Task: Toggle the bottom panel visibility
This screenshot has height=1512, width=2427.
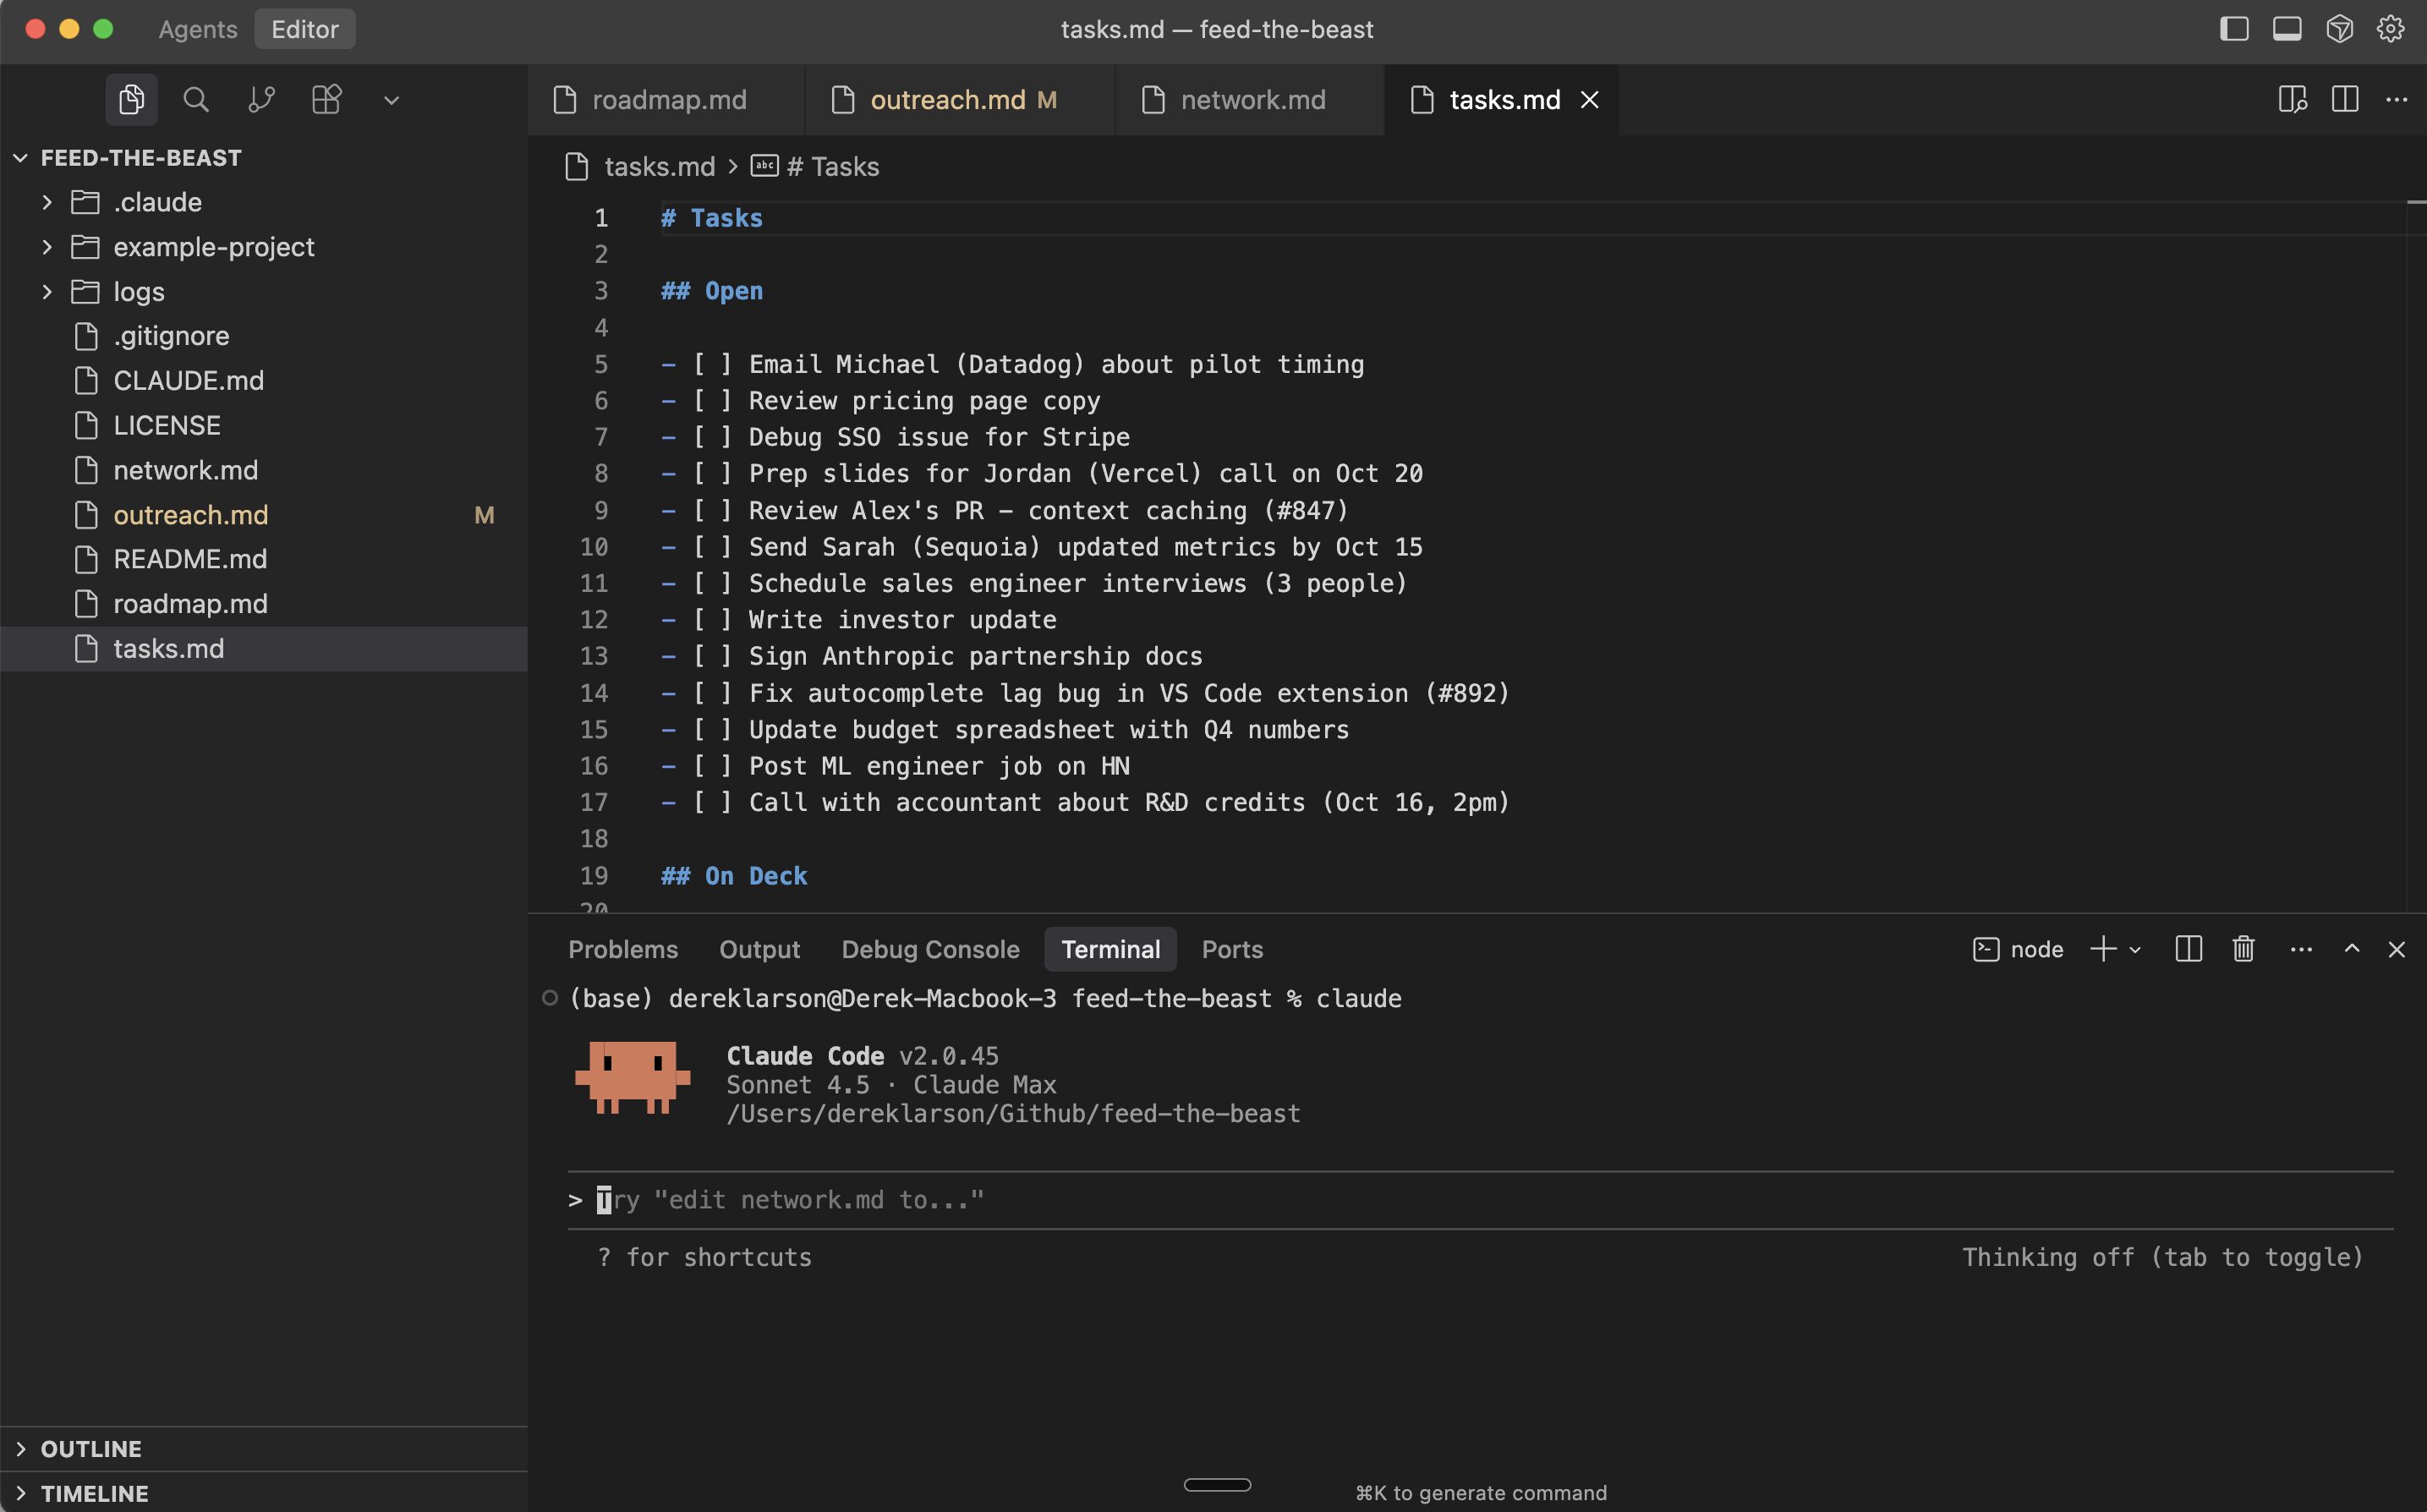Action: (2286, 29)
